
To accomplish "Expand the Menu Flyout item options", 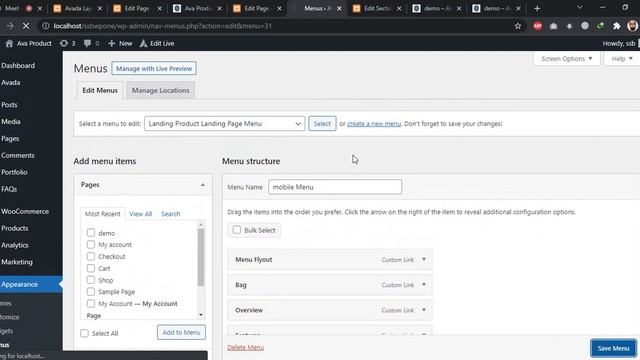I will coord(424,260).
